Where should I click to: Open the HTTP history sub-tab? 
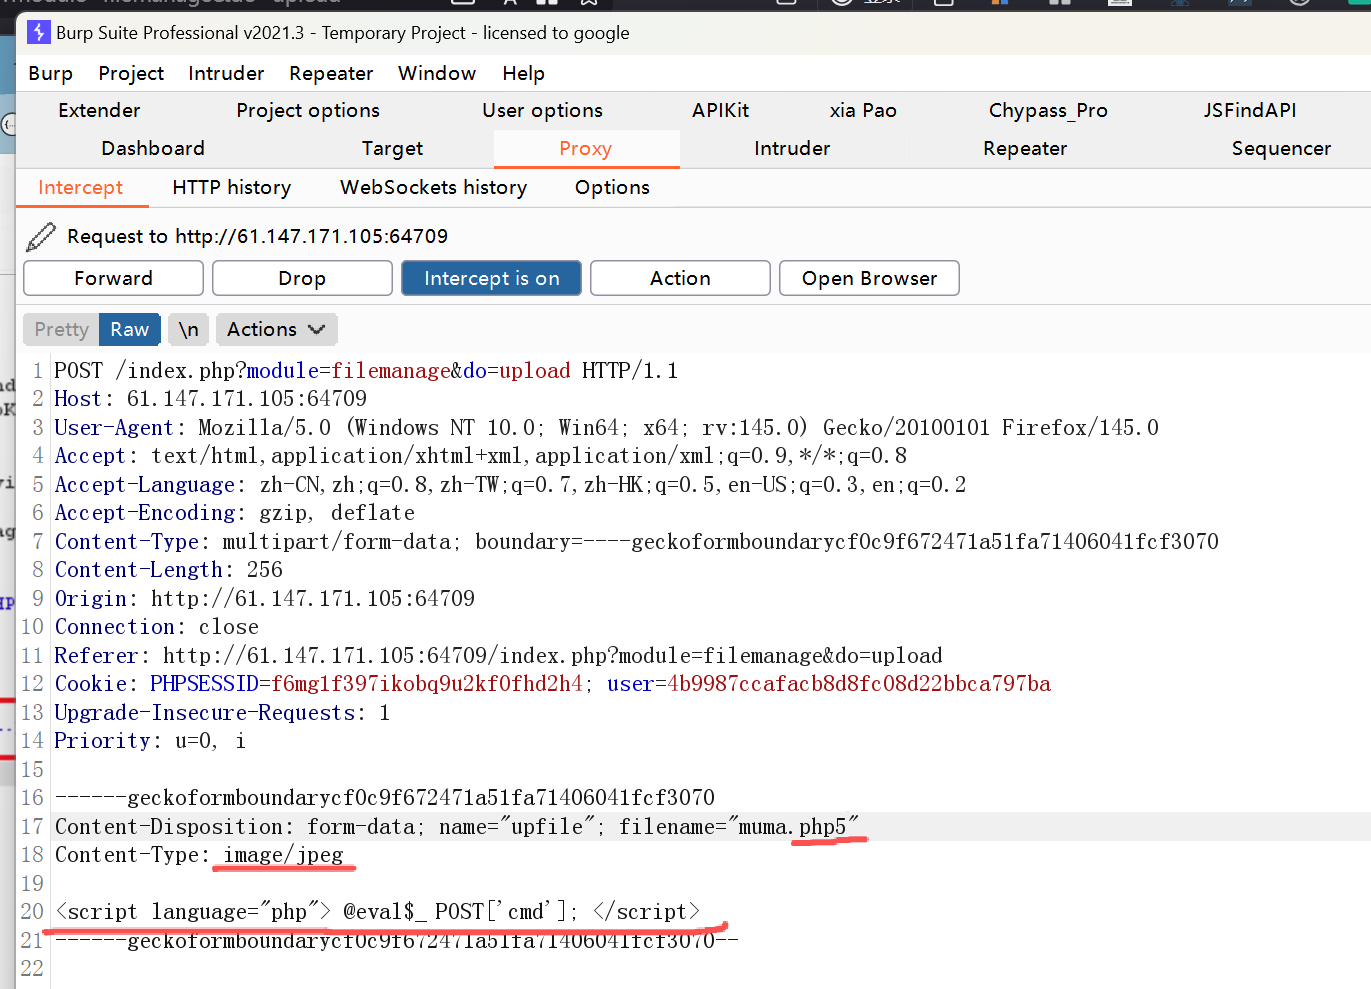click(232, 187)
